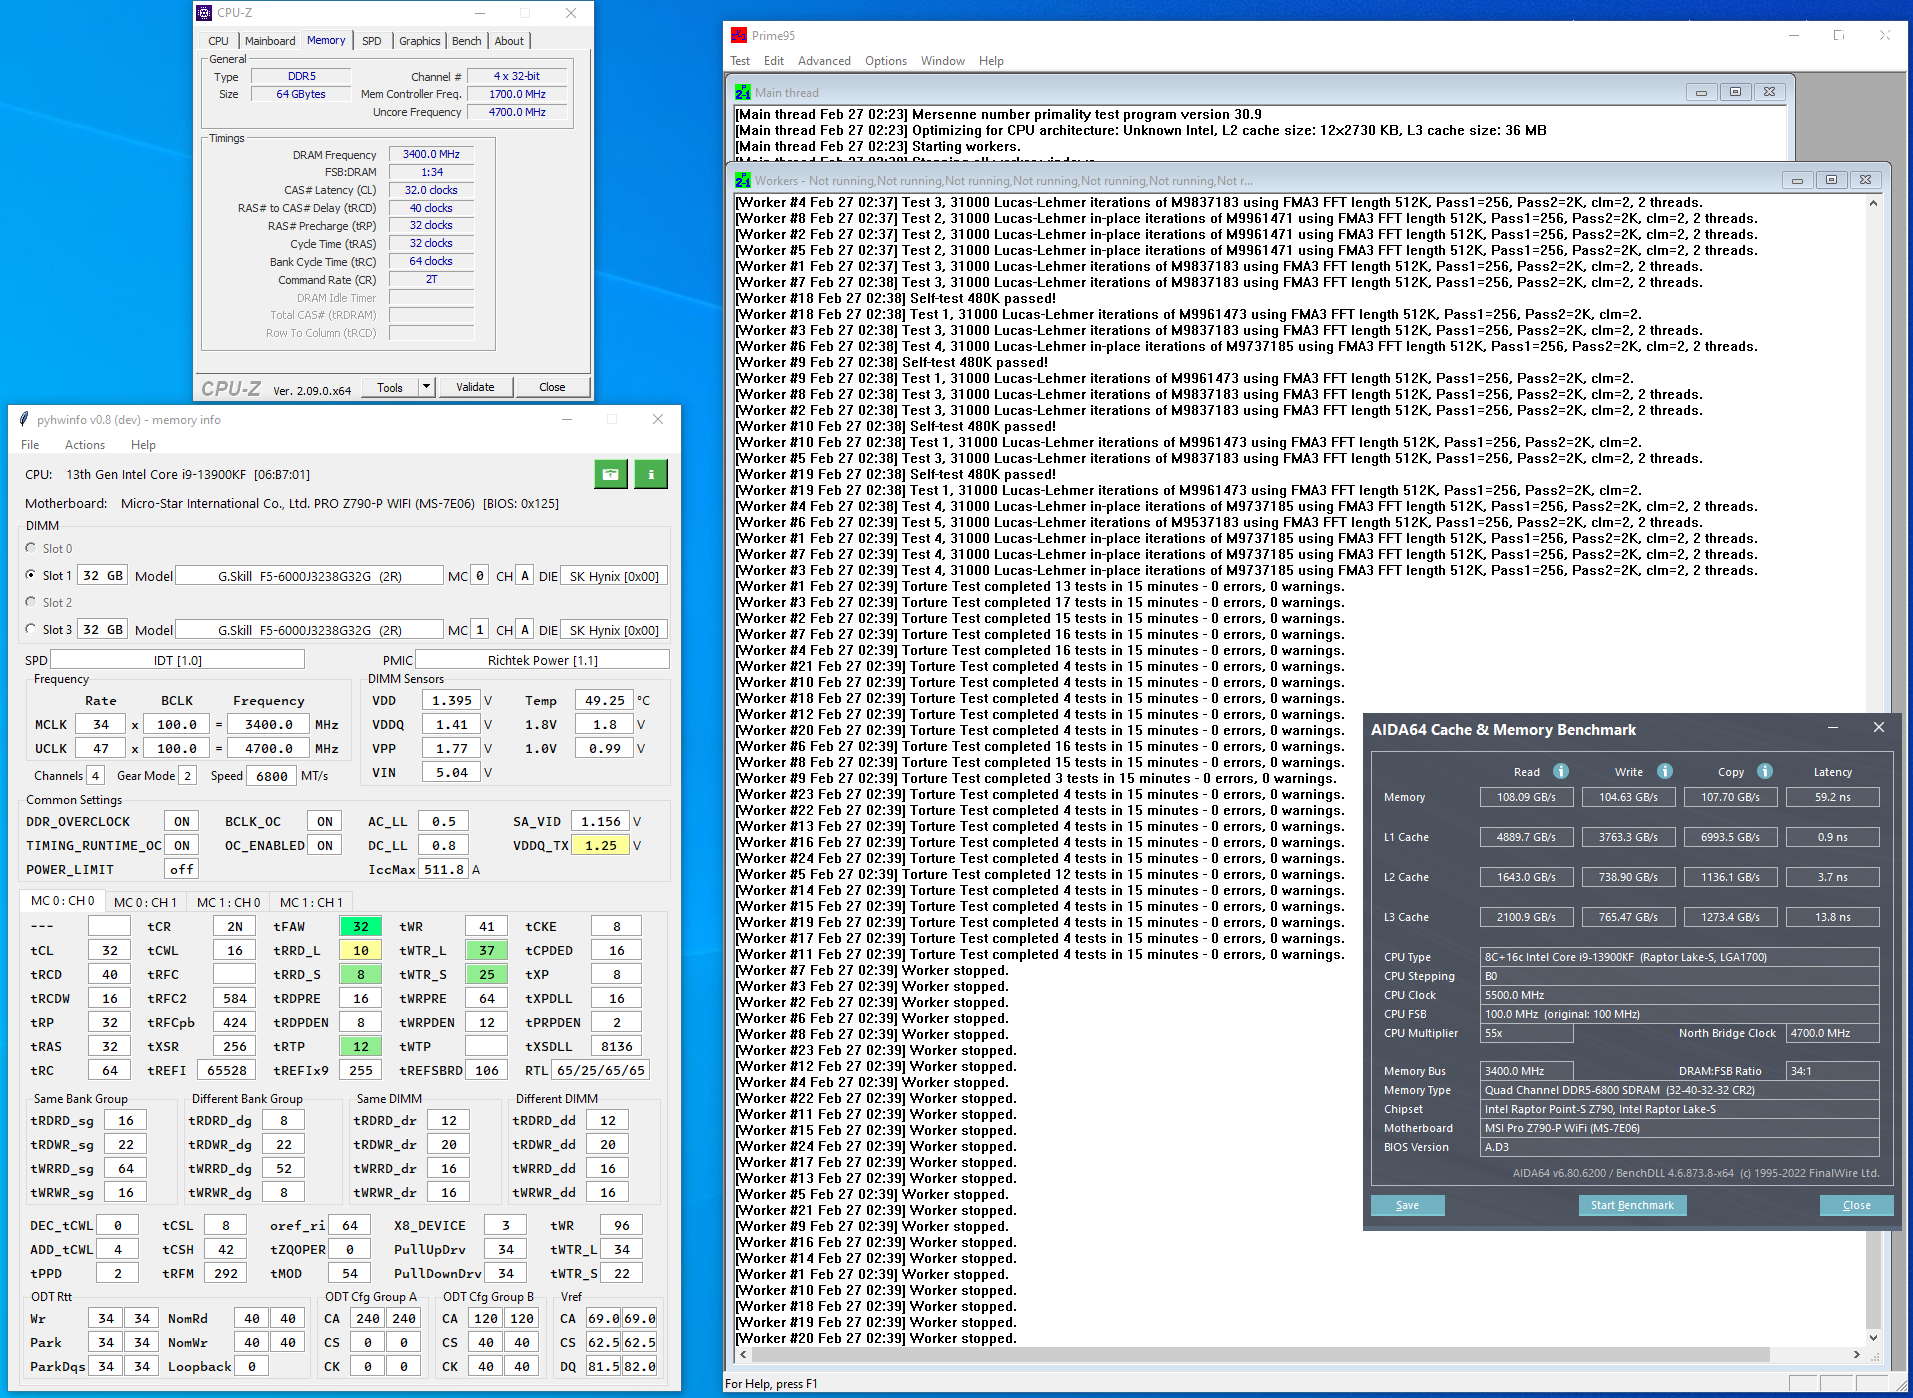Click the Main thread window icon

[743, 93]
